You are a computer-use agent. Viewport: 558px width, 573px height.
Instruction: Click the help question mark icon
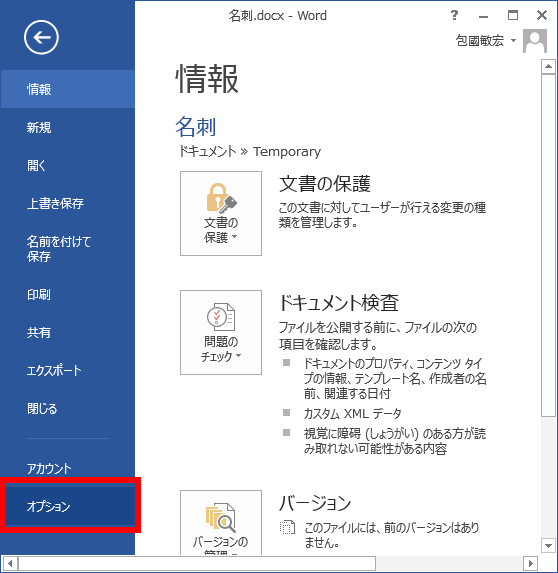click(454, 15)
